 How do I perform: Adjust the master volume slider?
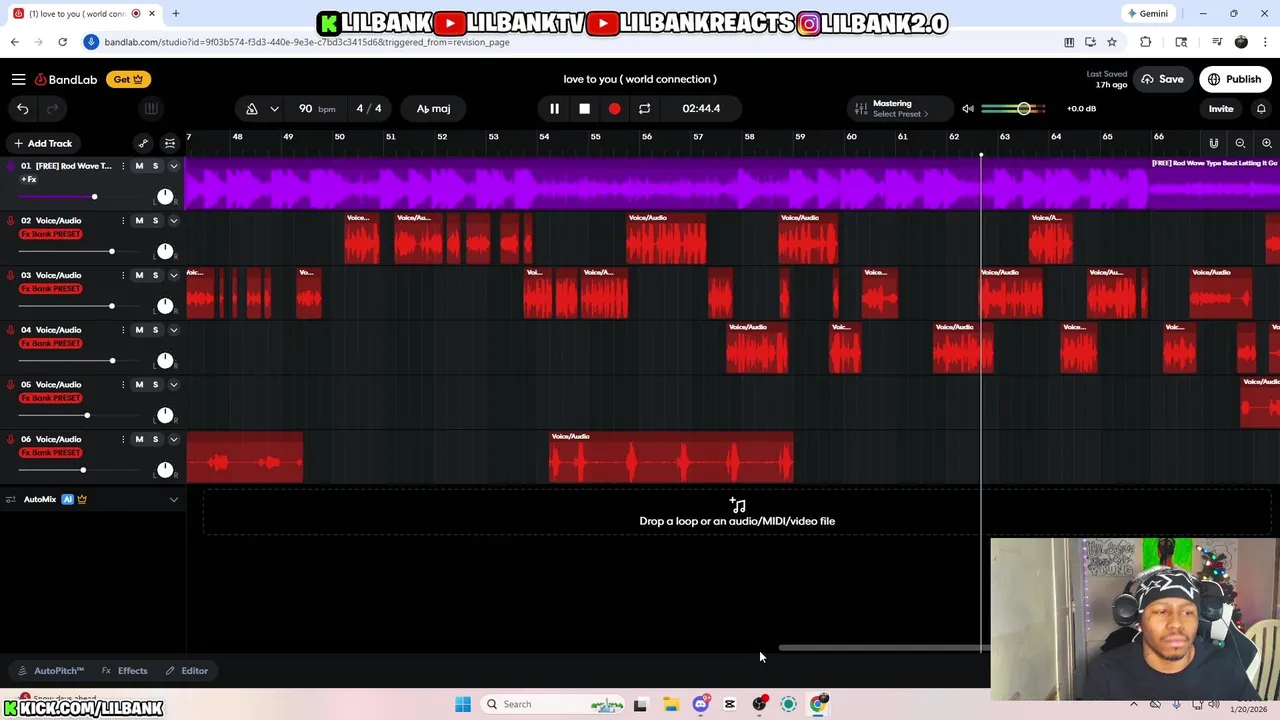coord(1014,108)
